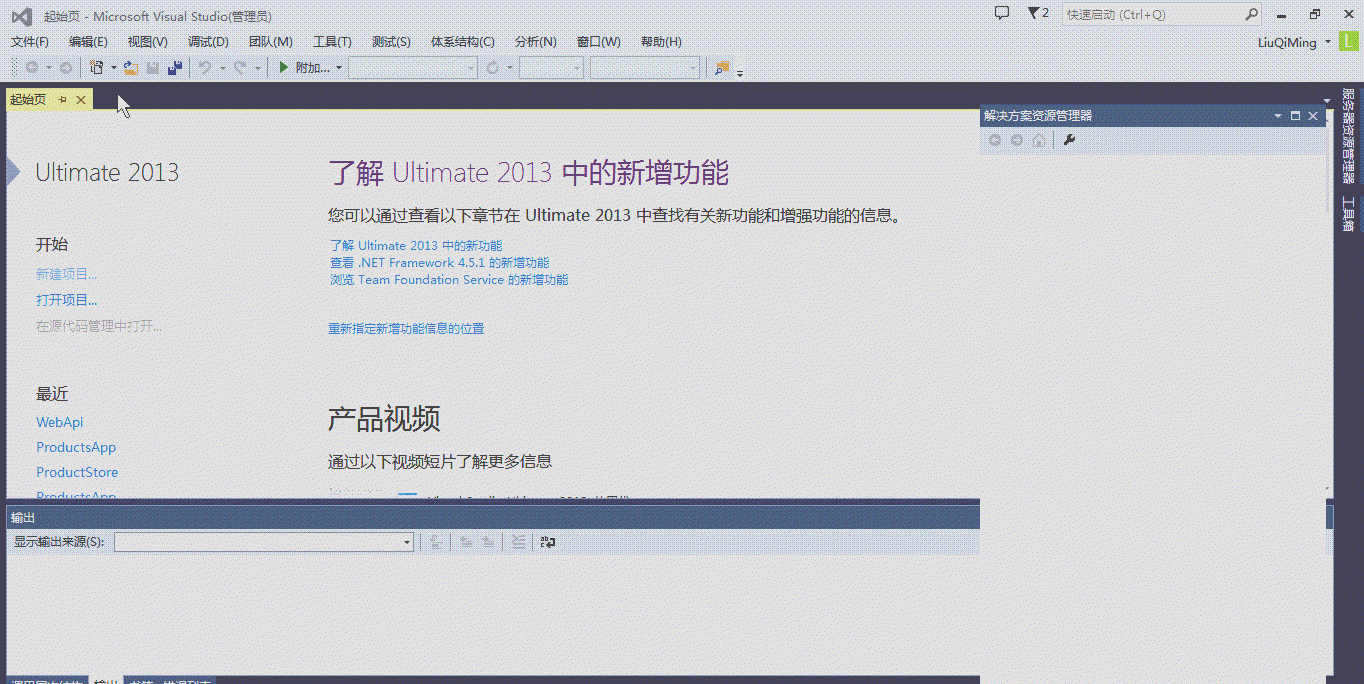The image size is (1364, 684).
Task: Click Solution Explorer Forward arrow icon
Action: pos(1017,140)
